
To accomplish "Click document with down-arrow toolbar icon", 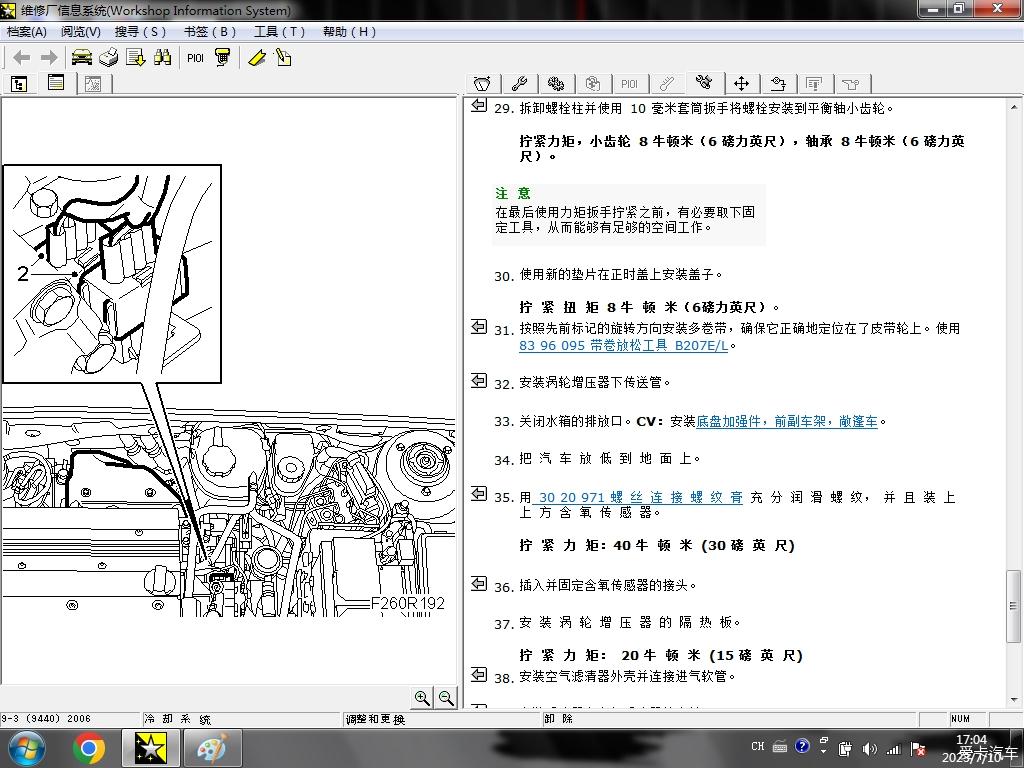I will click(x=136, y=57).
